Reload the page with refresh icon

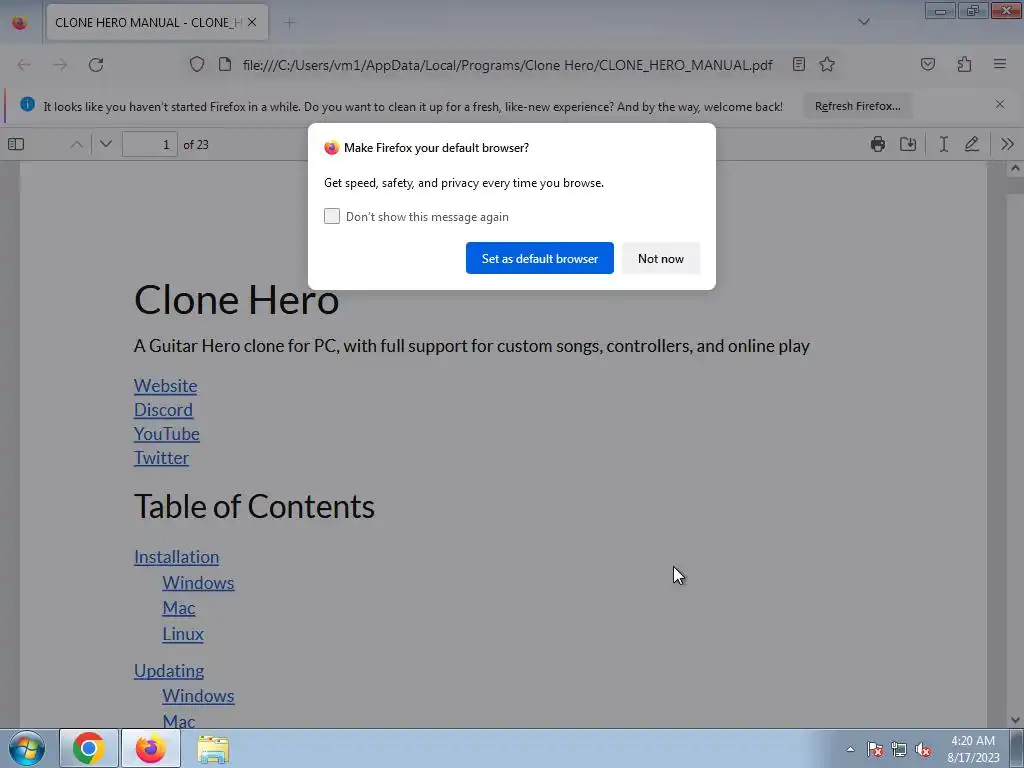[96, 65]
